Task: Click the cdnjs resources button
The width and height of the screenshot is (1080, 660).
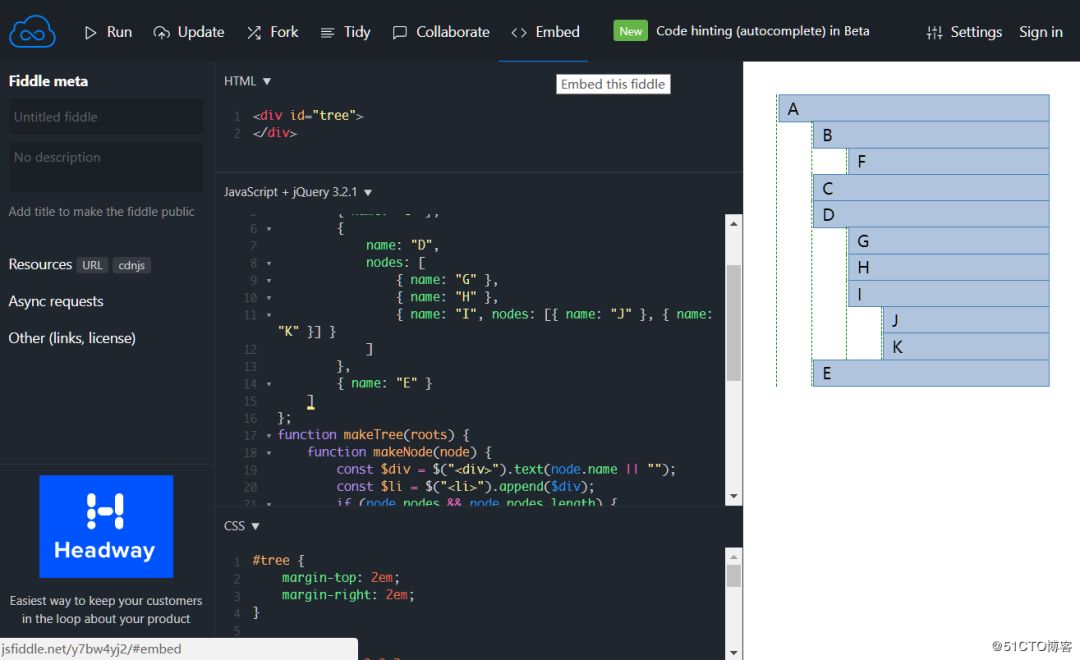Action: click(132, 265)
